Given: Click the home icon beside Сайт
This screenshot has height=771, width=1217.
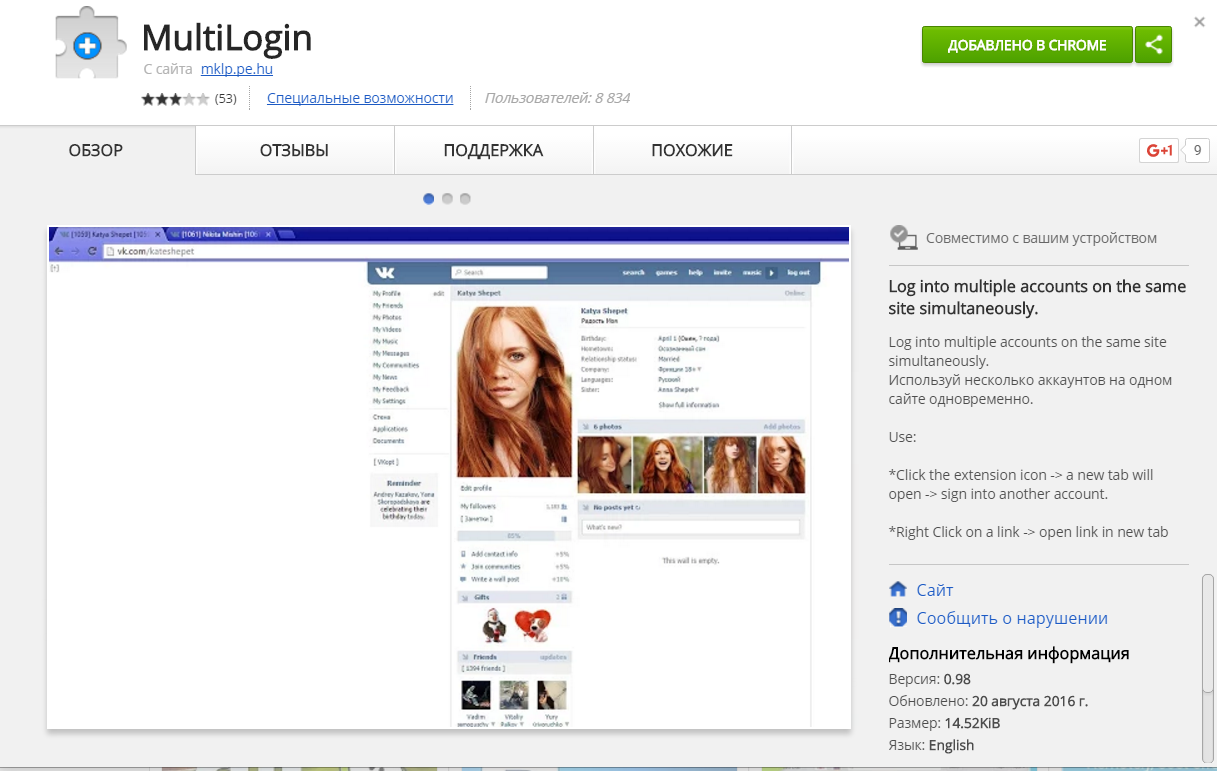Looking at the screenshot, I should (x=898, y=590).
